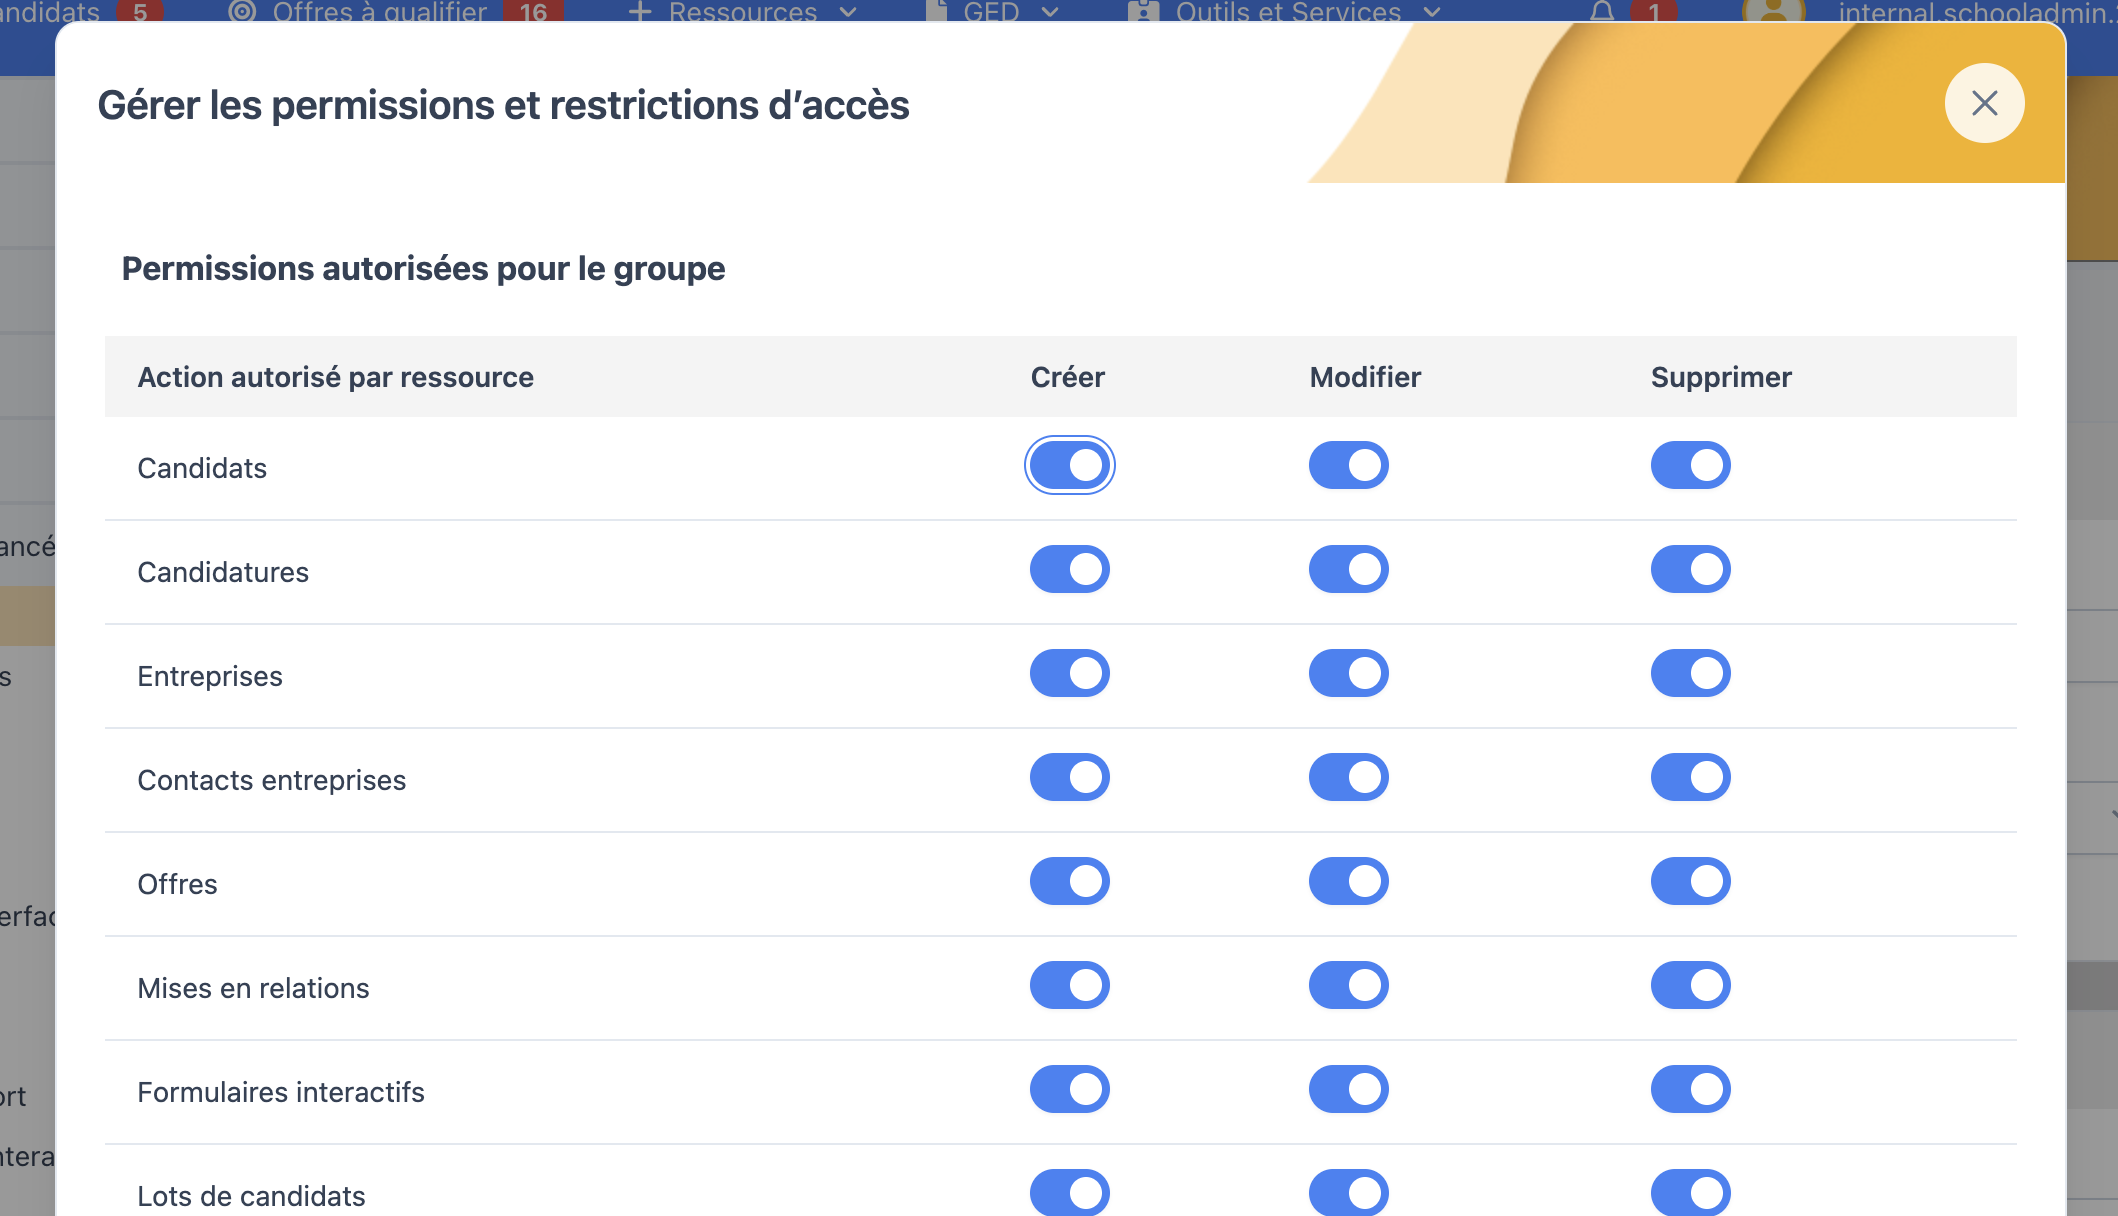Screen dimensions: 2118x1216
Task: Toggle Créer permission for Candidats
Action: pos(1070,465)
